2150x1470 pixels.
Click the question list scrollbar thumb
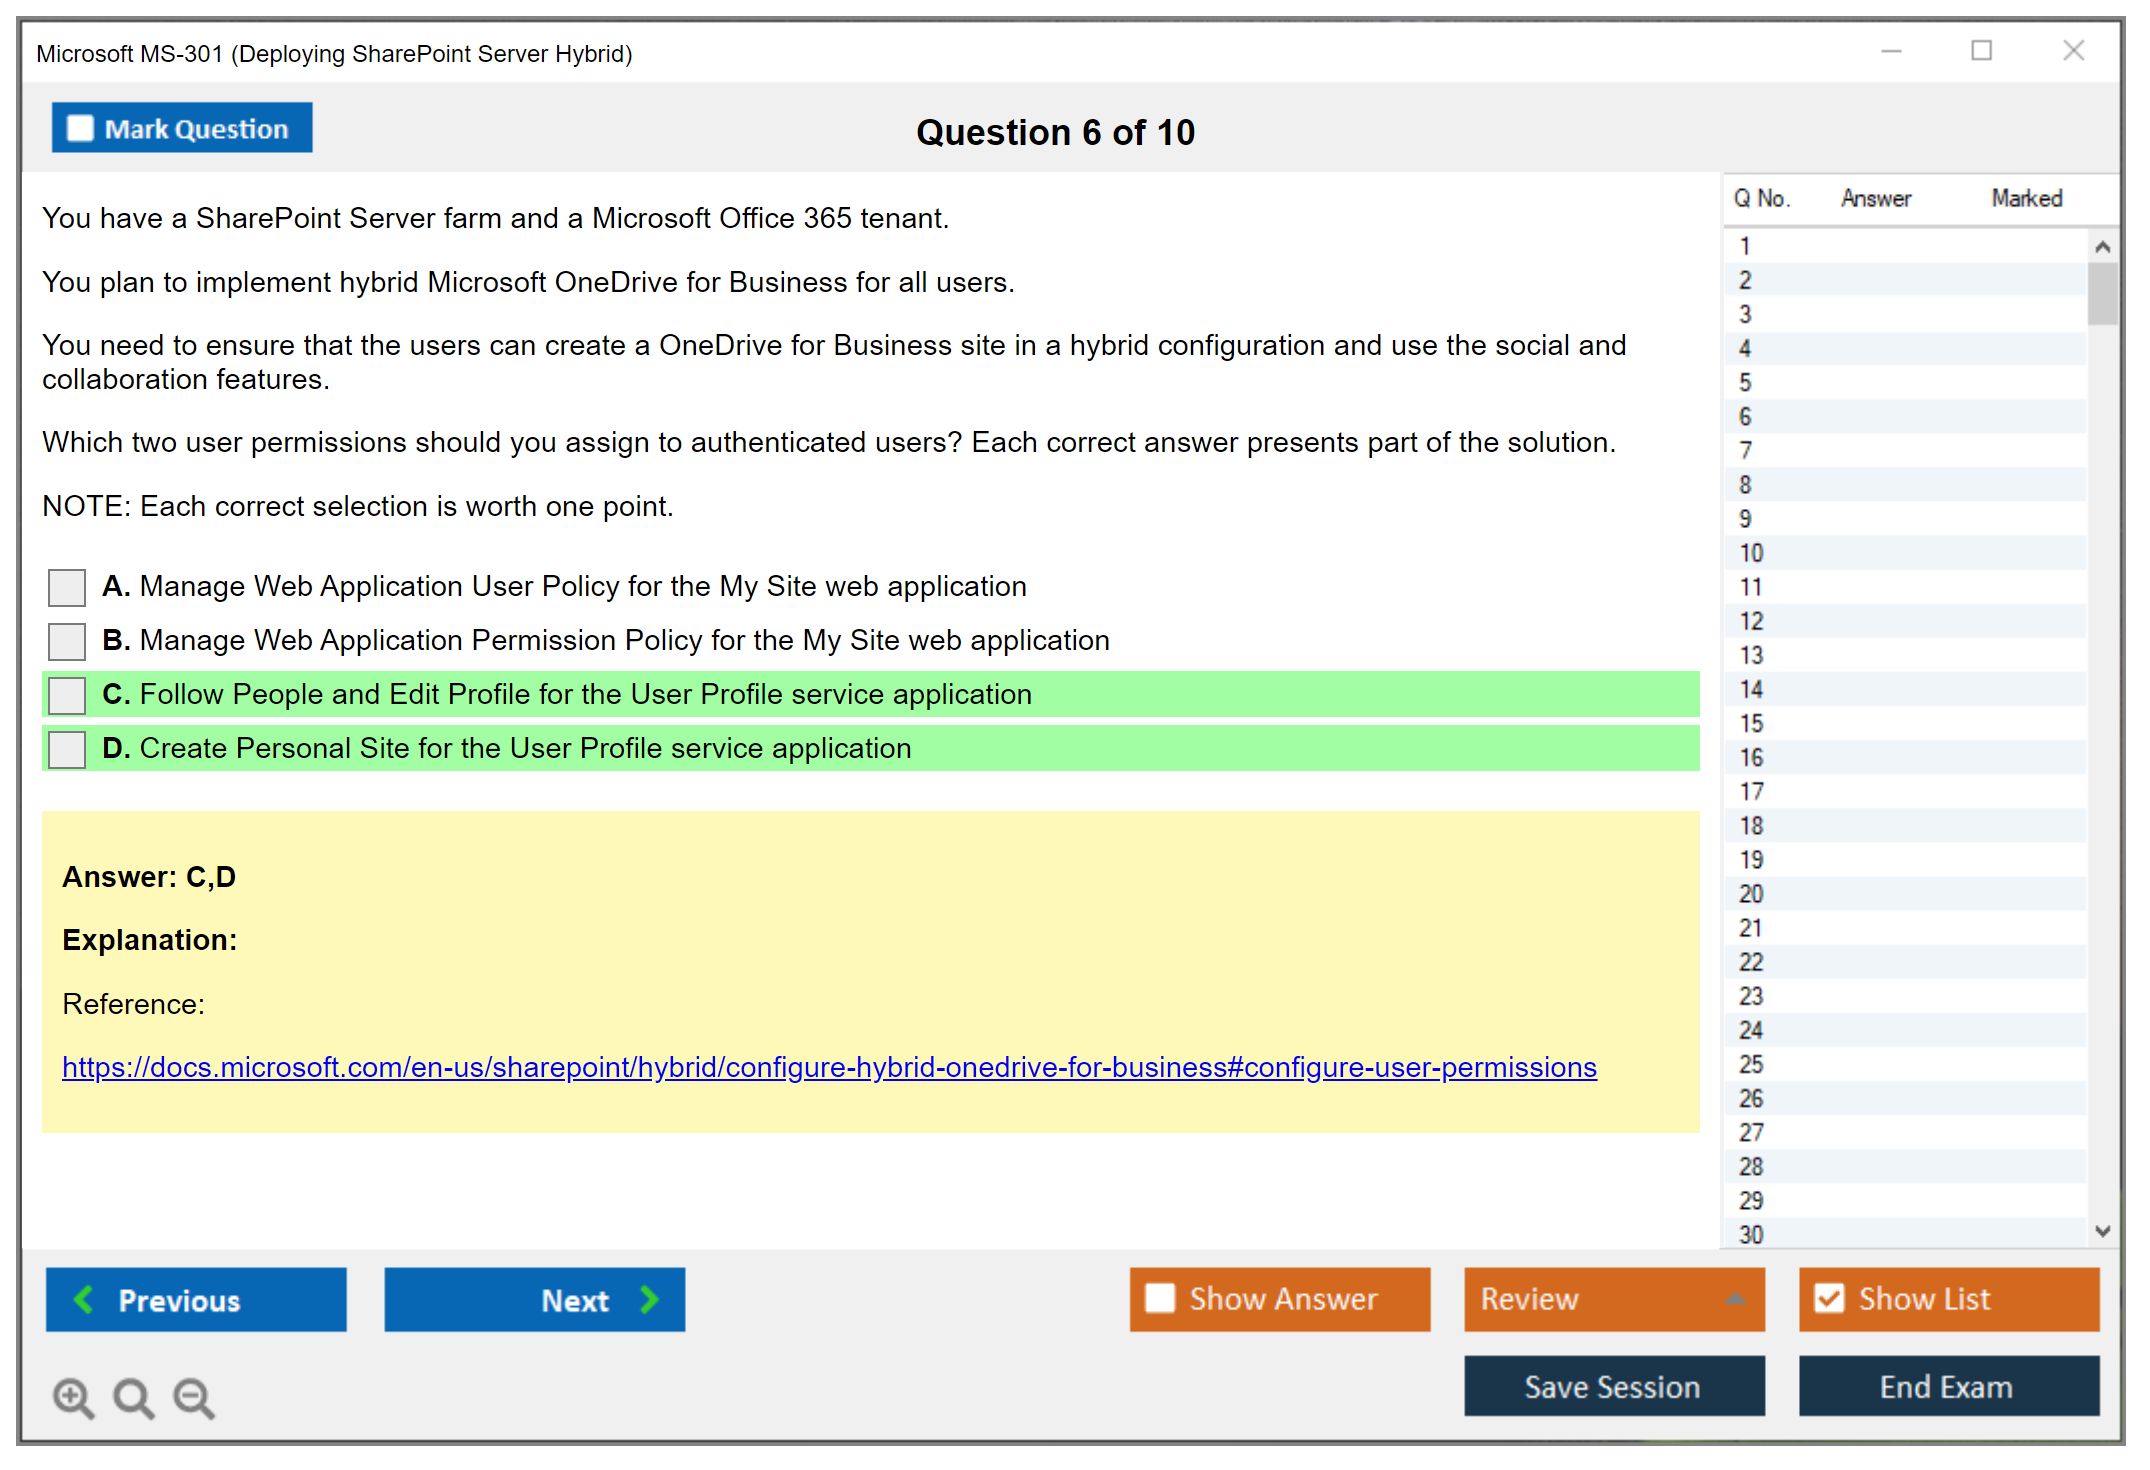tap(2102, 293)
